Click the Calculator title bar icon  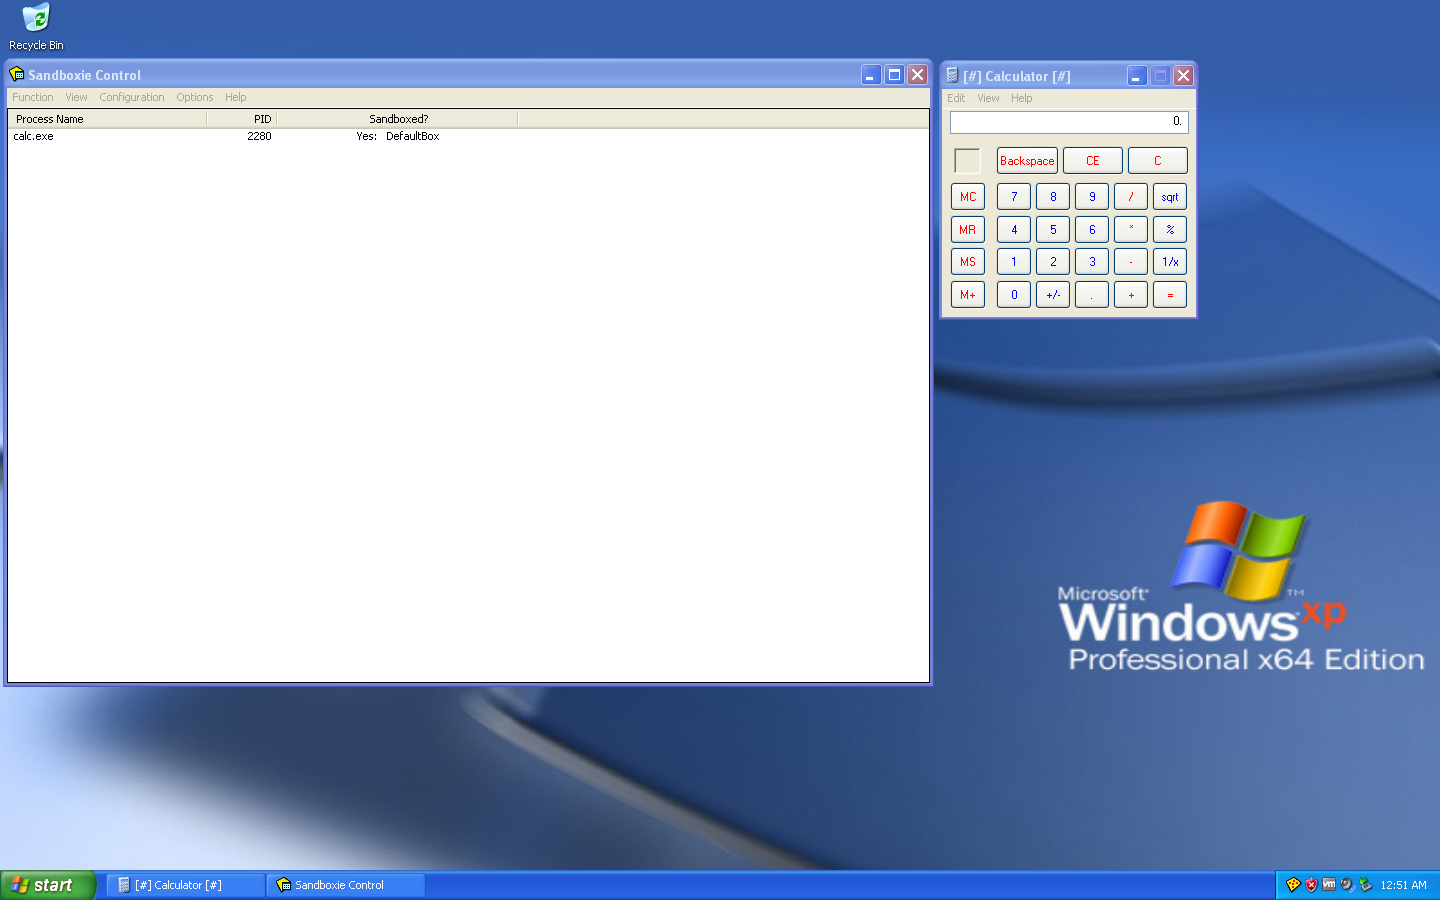pos(953,76)
